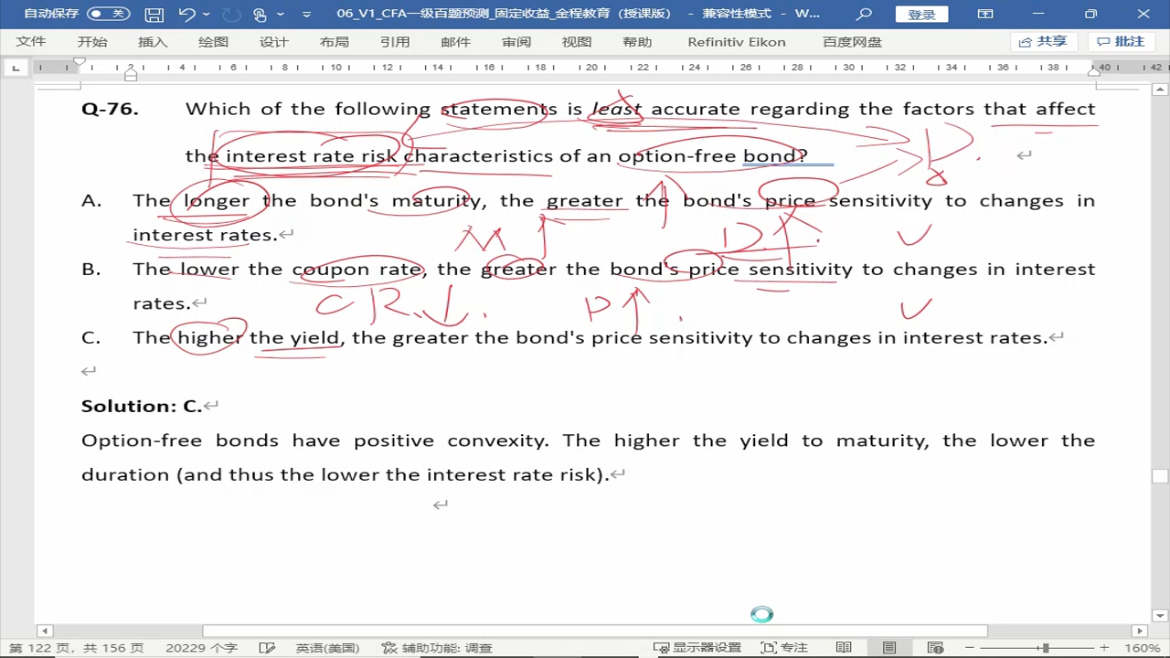
Task: Open the 百度网盘 tab
Action: pos(852,42)
